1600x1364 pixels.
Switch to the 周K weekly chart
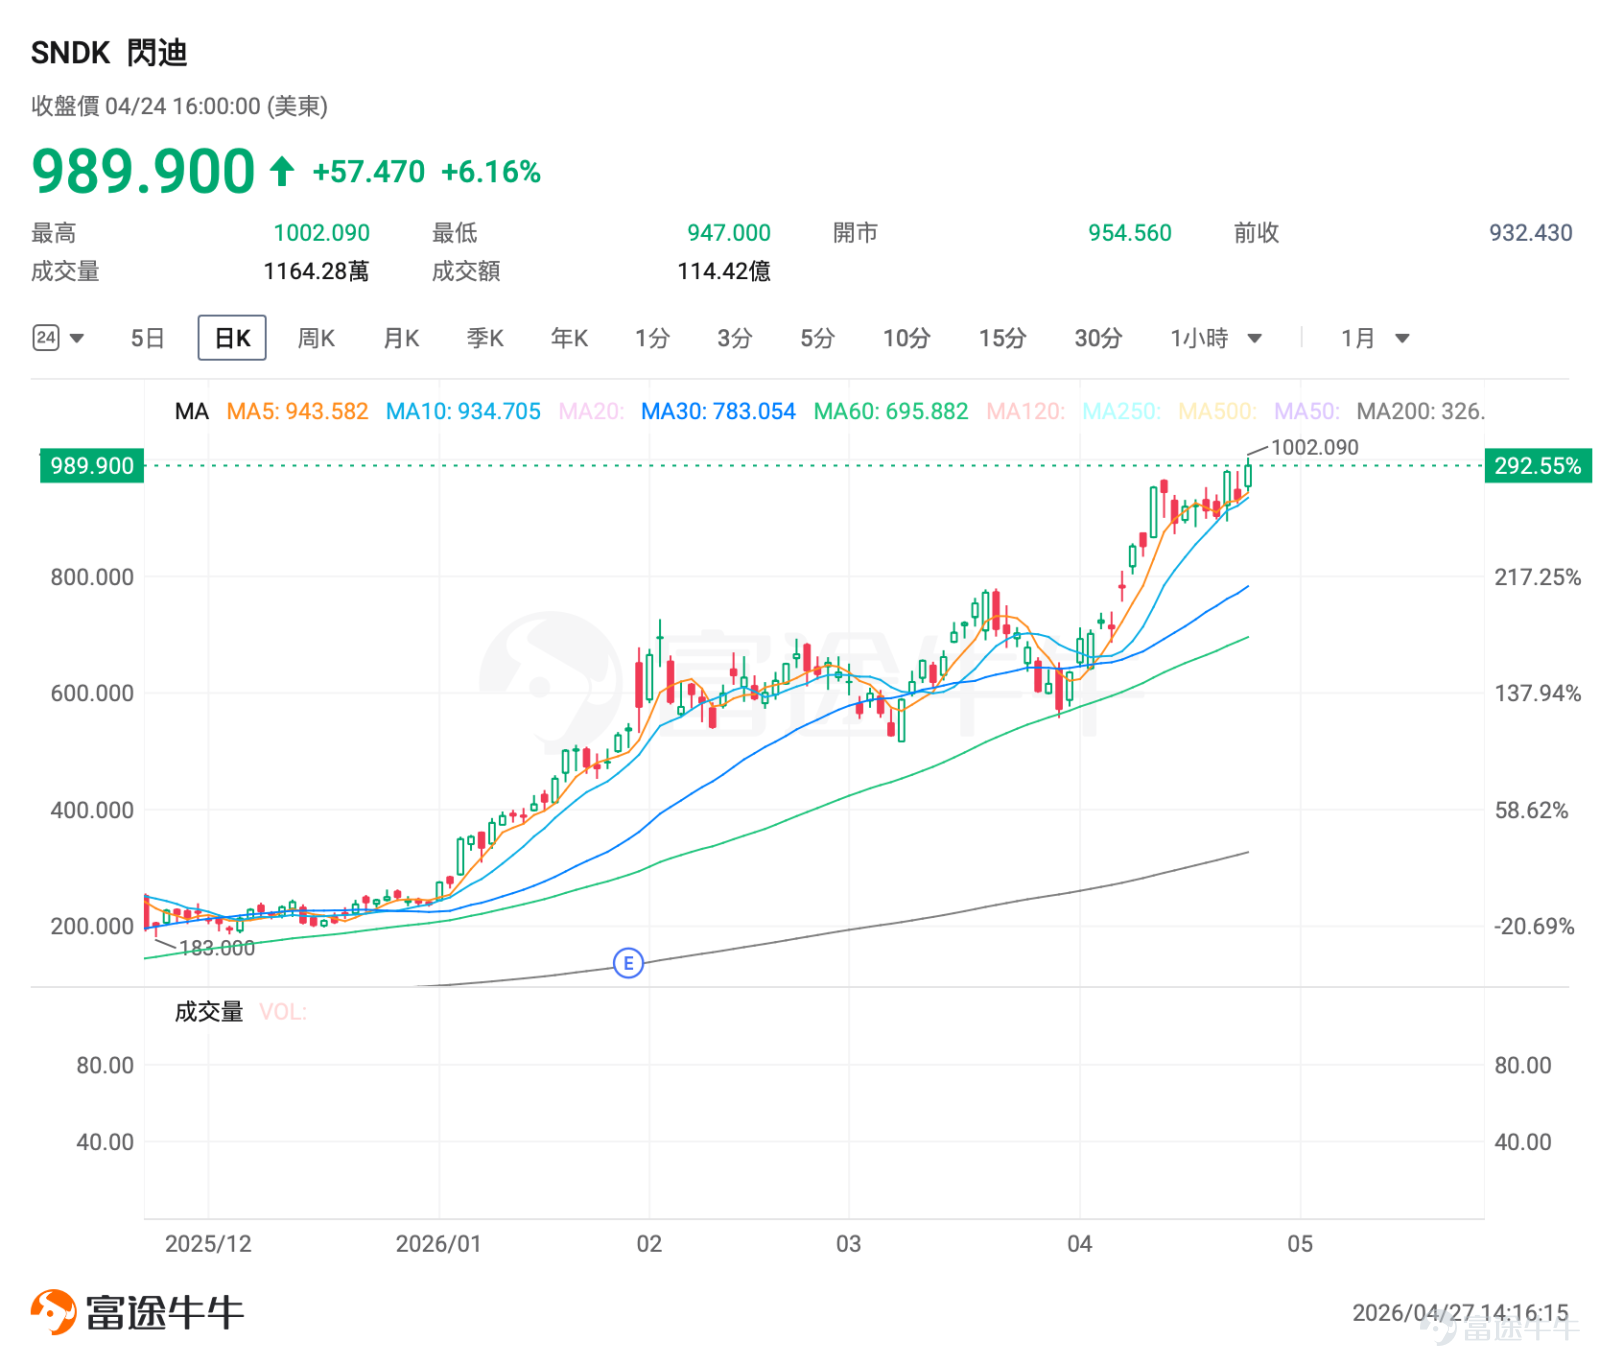coord(316,338)
